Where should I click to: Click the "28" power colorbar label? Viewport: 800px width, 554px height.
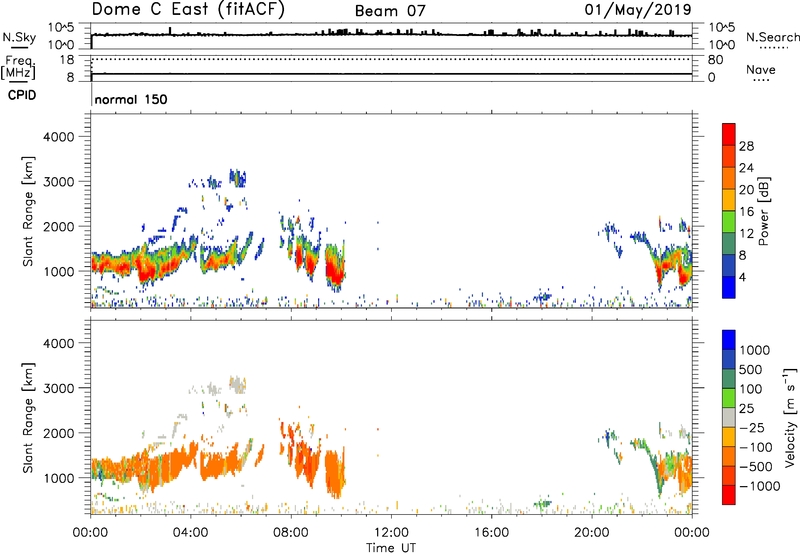click(746, 146)
